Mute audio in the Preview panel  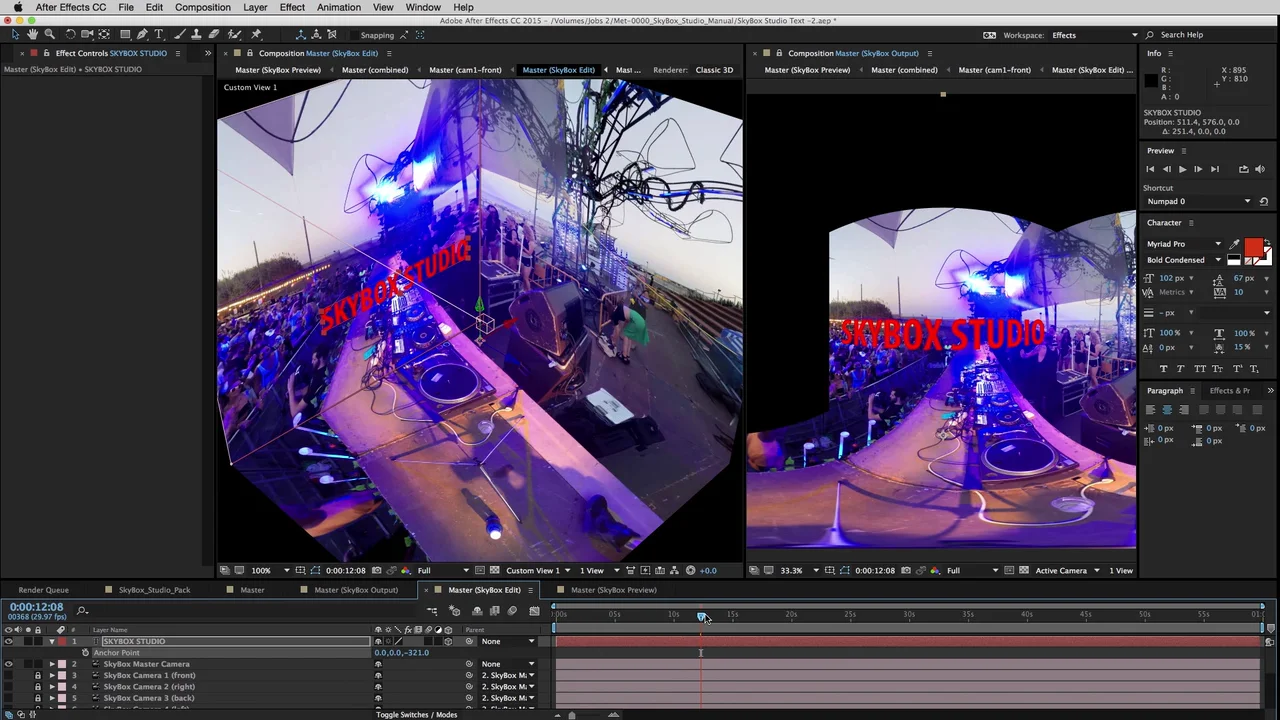pos(1259,169)
